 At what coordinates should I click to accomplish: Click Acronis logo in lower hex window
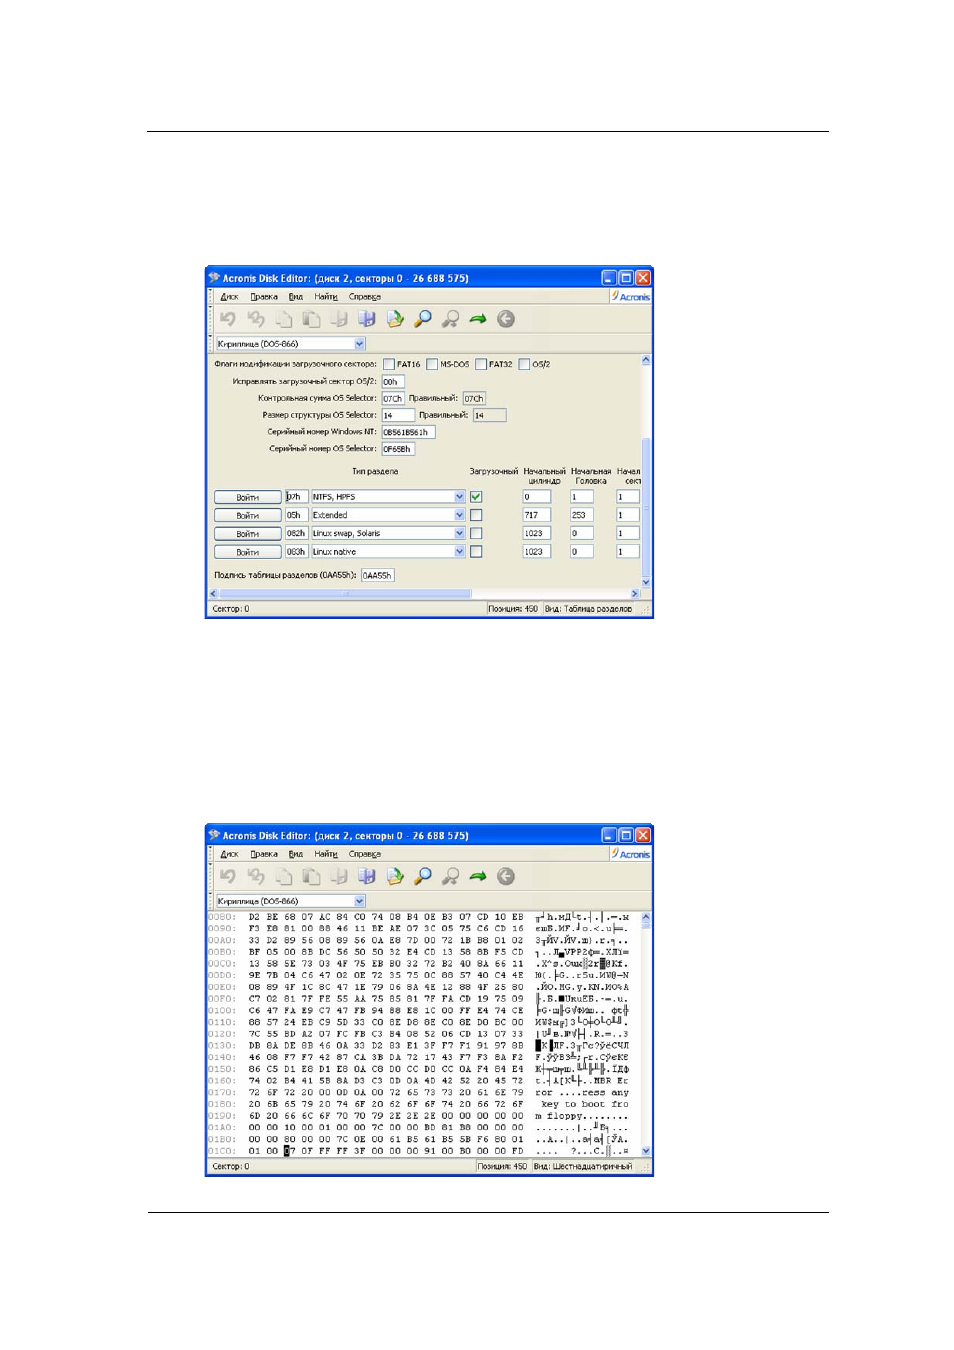[630, 854]
